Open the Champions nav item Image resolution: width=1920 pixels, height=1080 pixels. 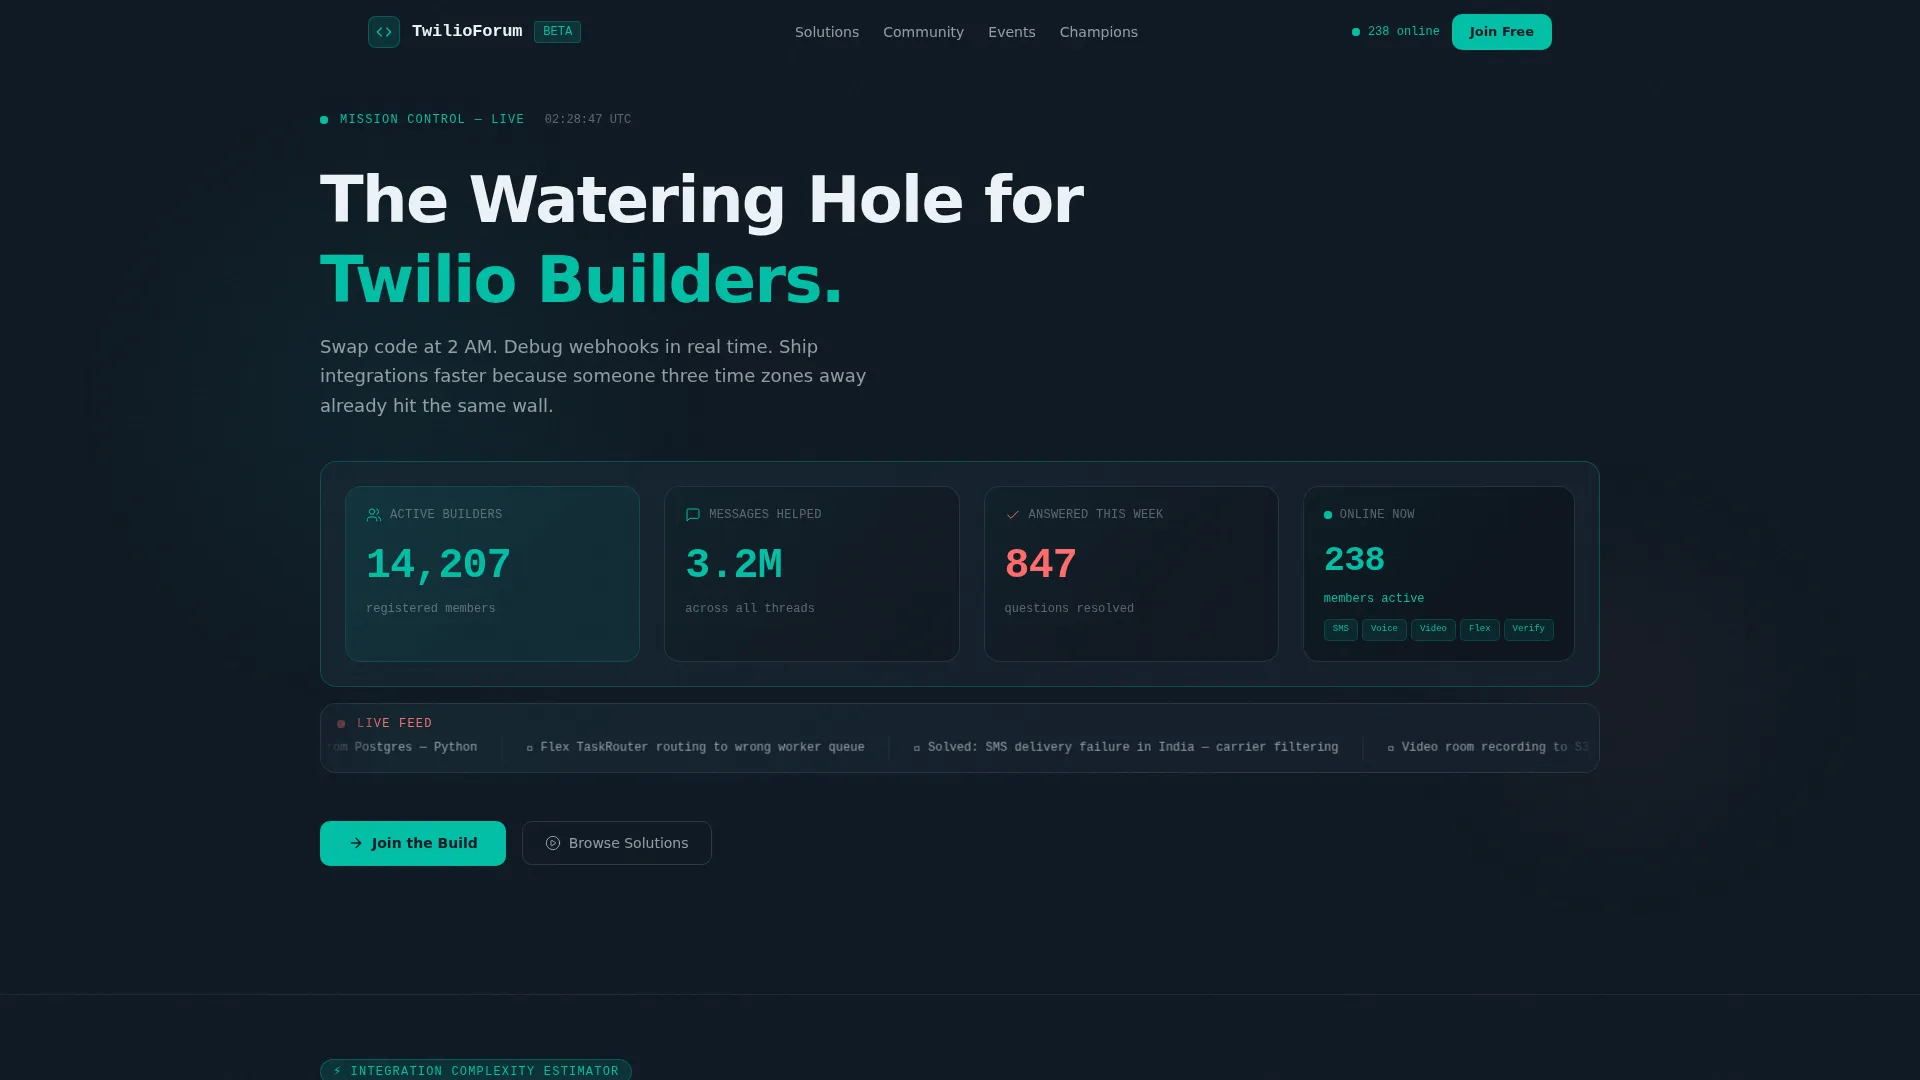point(1099,32)
